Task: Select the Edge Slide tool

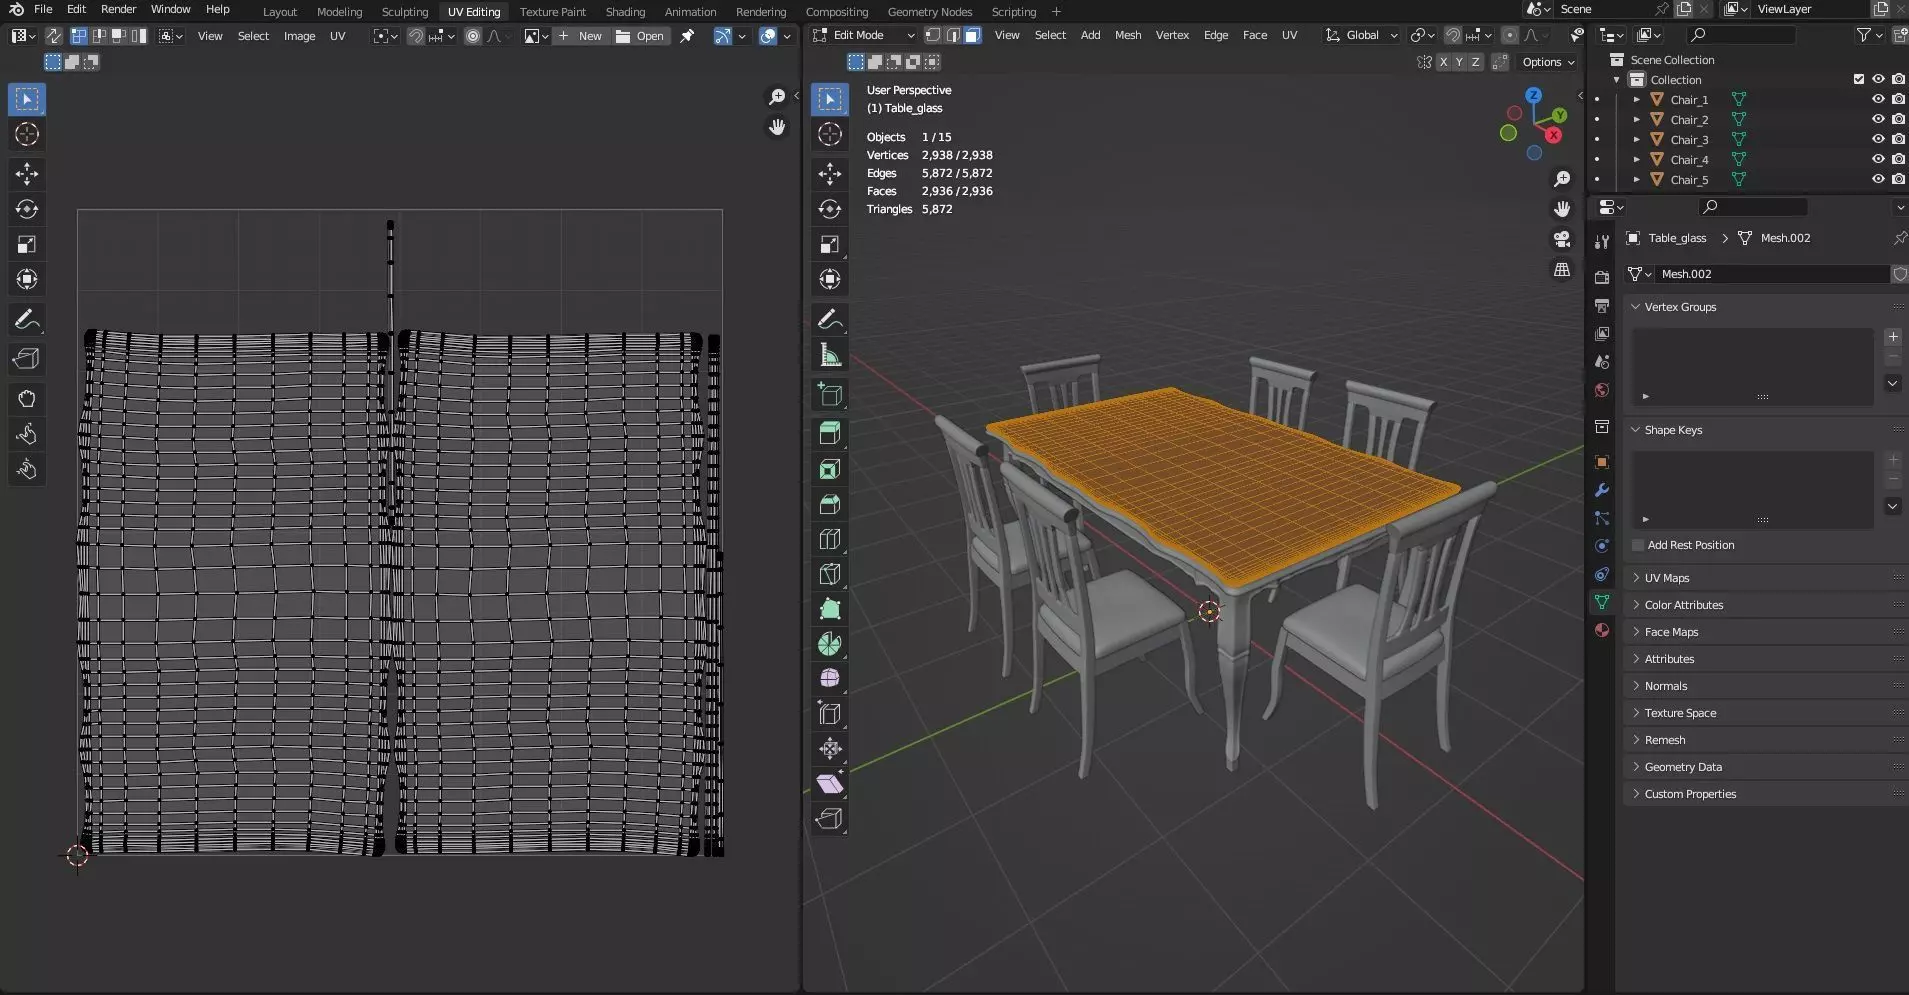Action: [830, 713]
